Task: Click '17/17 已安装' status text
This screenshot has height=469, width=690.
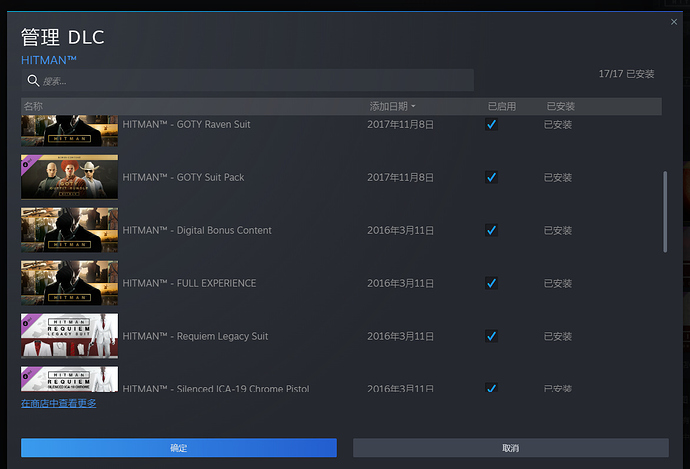Action: coord(626,74)
